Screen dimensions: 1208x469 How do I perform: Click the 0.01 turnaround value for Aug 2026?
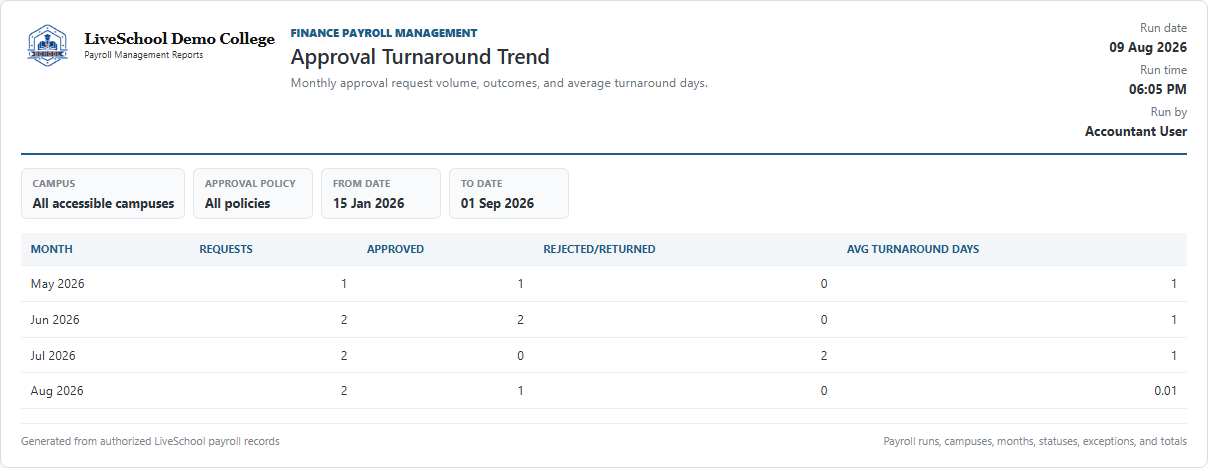coord(1166,391)
